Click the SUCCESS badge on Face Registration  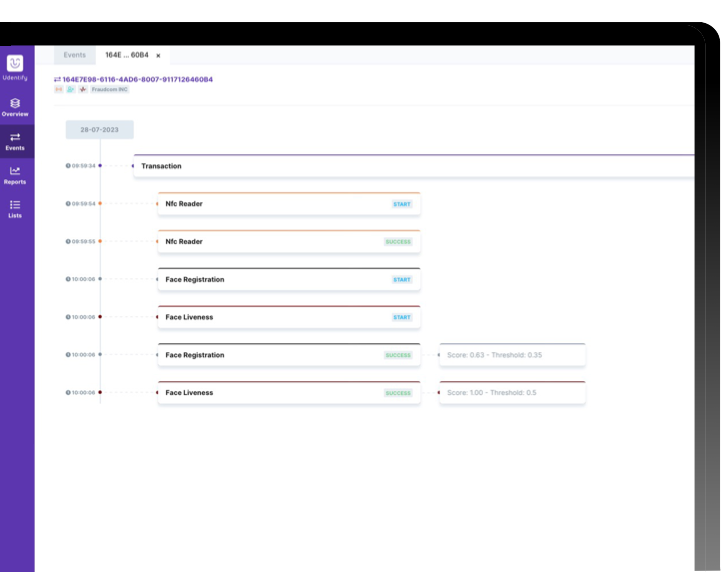click(398, 355)
